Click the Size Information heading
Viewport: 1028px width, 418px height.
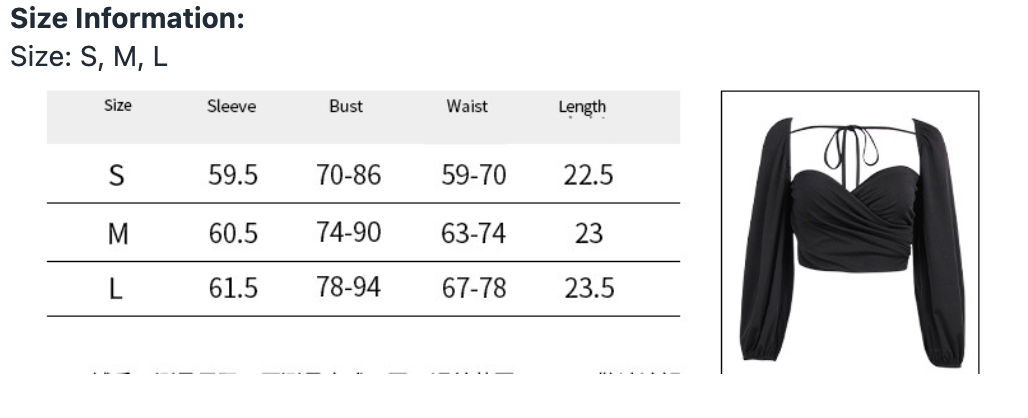point(127,18)
